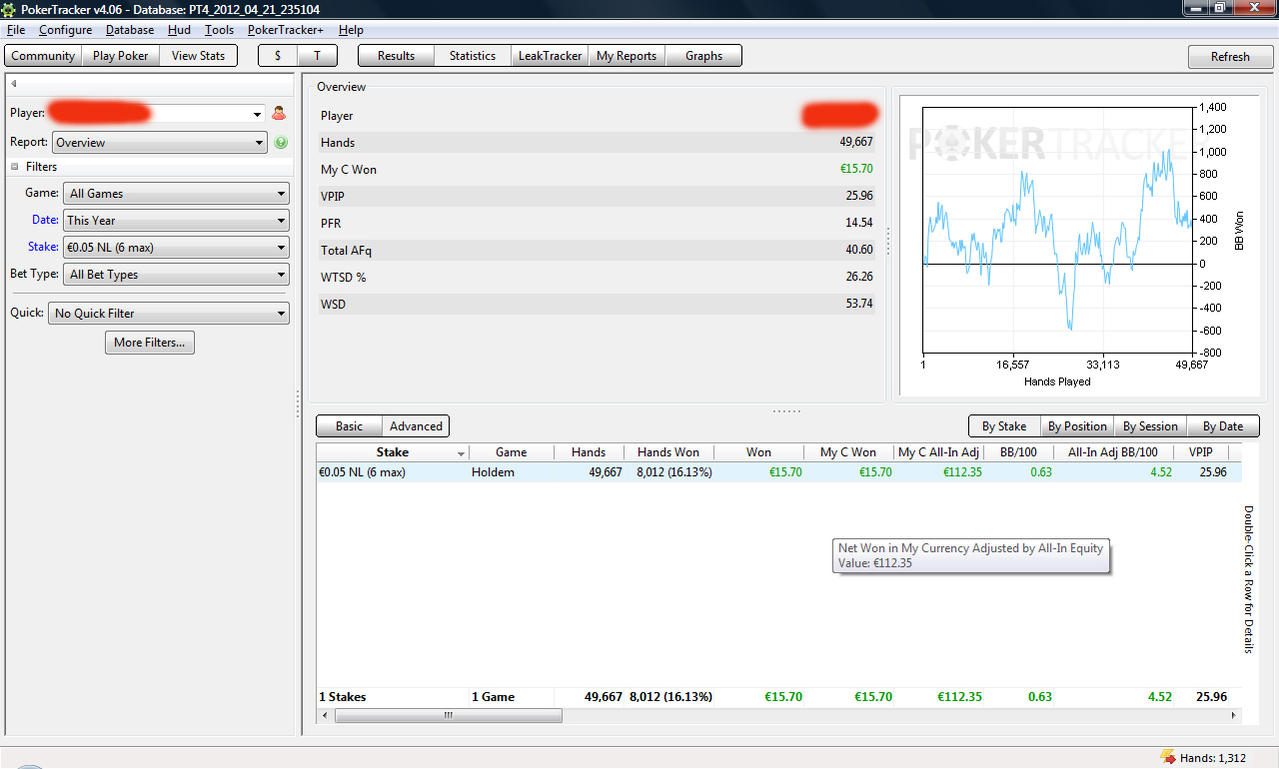Select the View Stats view
1279x769 pixels.
tap(198, 56)
